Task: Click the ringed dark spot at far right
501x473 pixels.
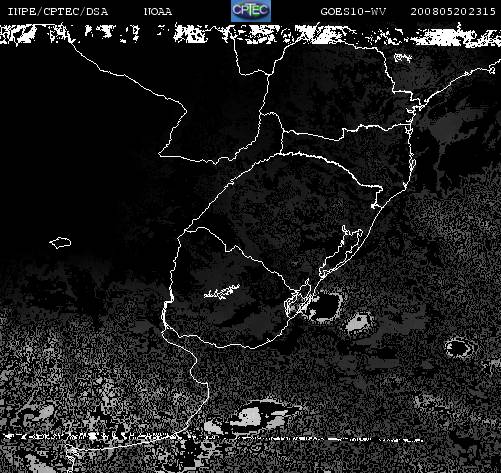Action: [459, 348]
